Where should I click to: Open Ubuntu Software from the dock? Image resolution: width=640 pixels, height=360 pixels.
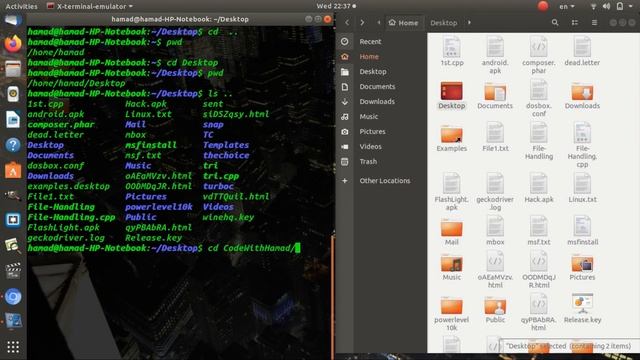[13, 170]
